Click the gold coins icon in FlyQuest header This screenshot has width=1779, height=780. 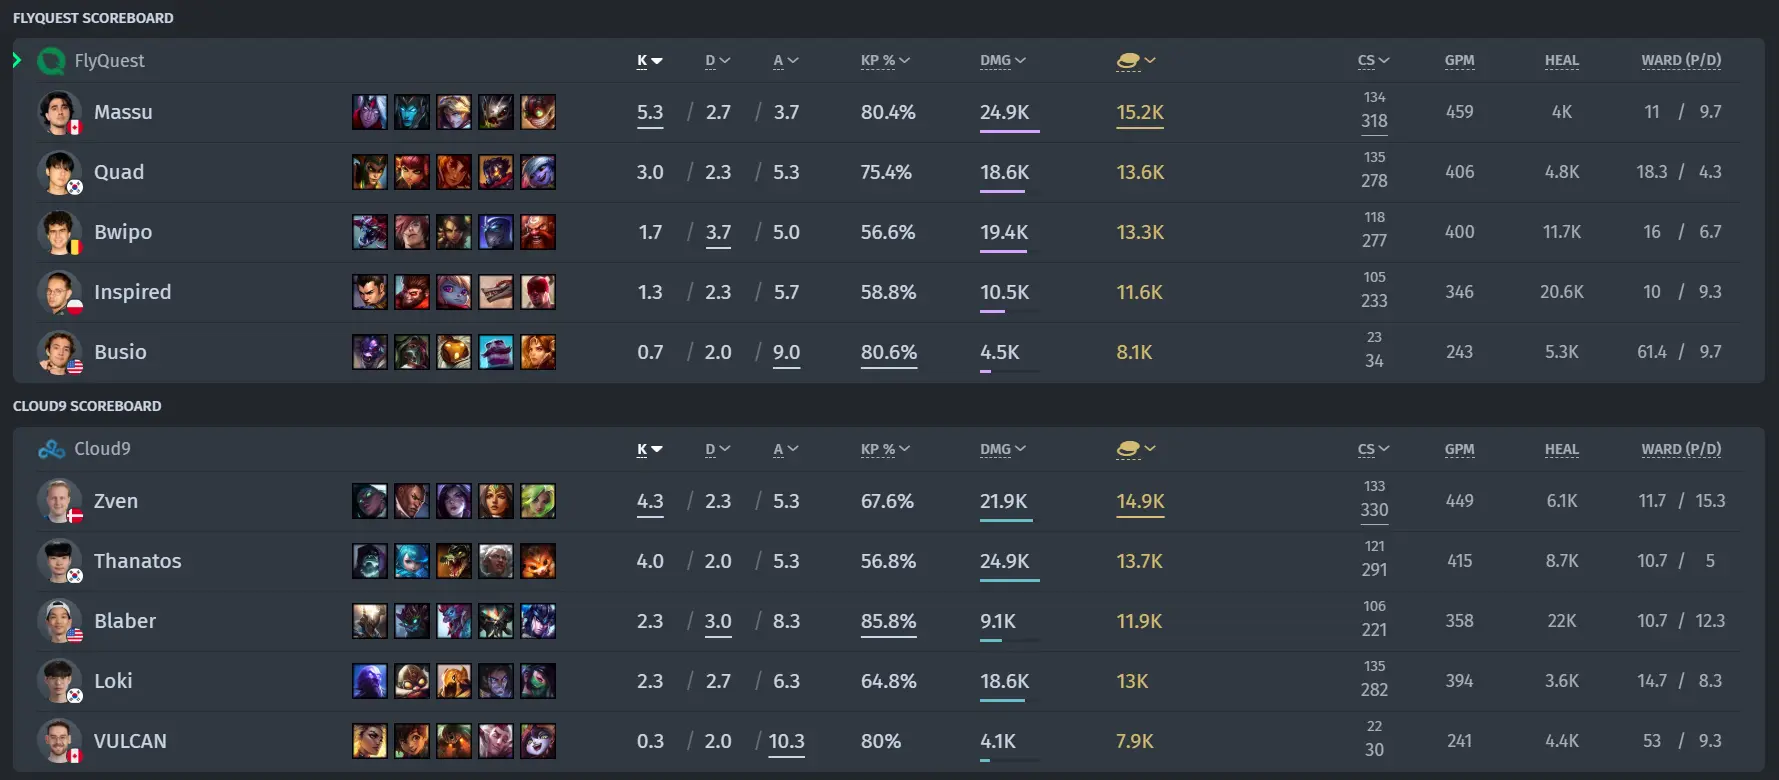tap(1136, 61)
